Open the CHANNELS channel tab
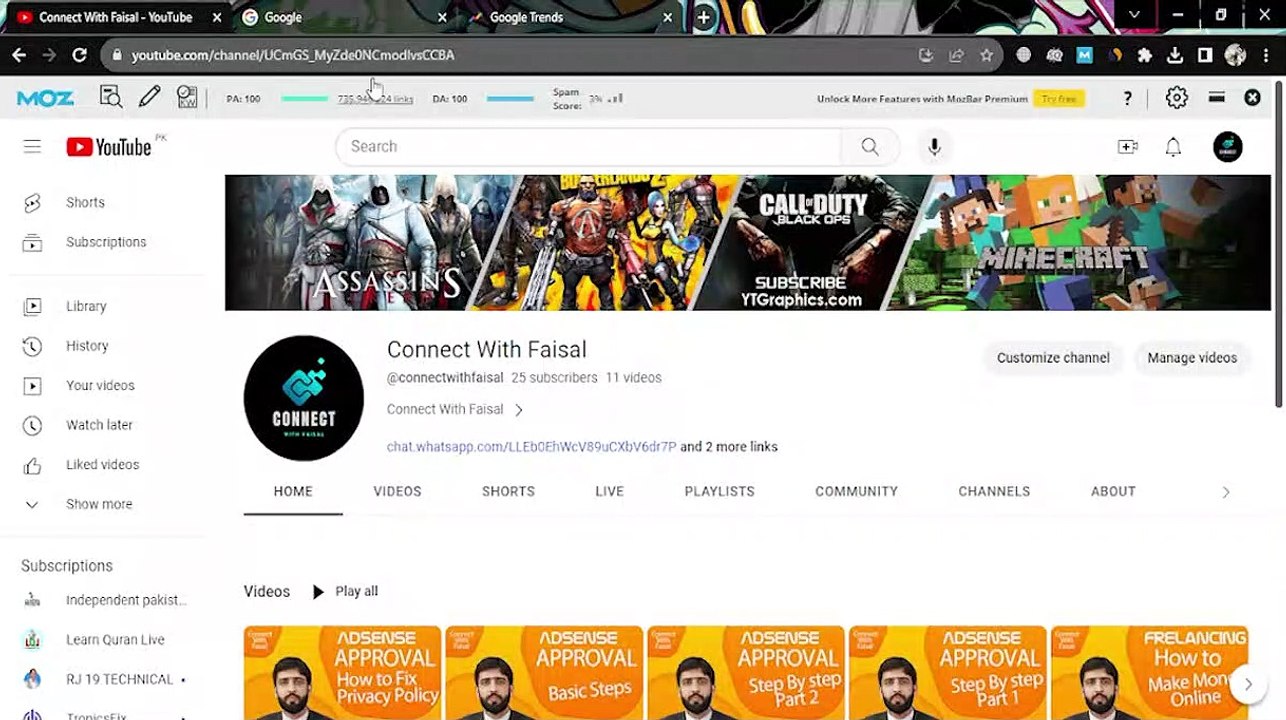Screen dimensions: 1286x720 click(994, 491)
